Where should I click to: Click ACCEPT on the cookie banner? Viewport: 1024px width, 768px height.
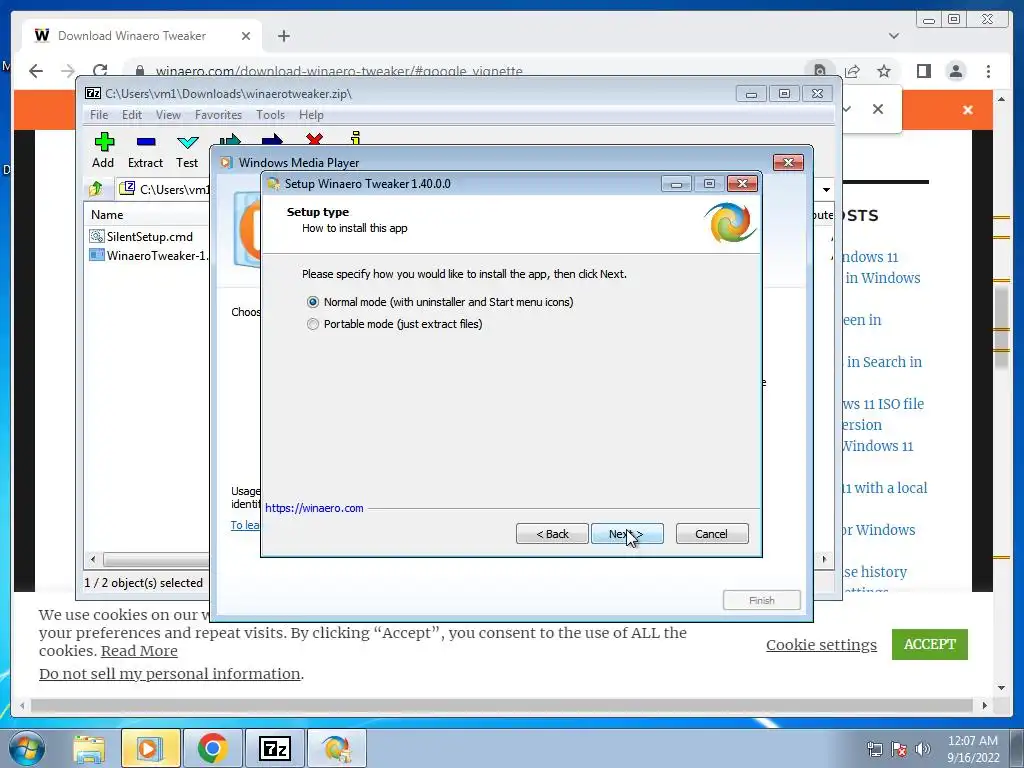tap(929, 644)
